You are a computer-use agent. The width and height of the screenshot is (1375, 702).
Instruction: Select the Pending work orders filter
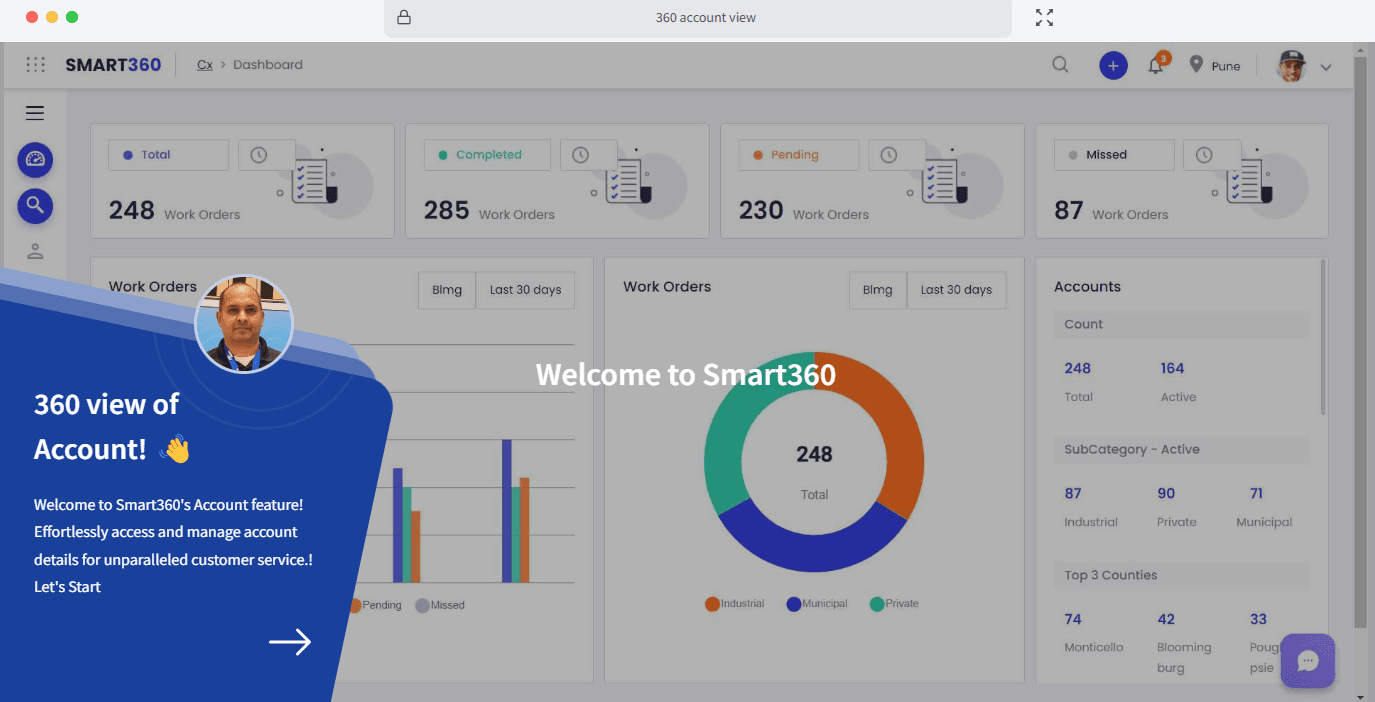794,155
